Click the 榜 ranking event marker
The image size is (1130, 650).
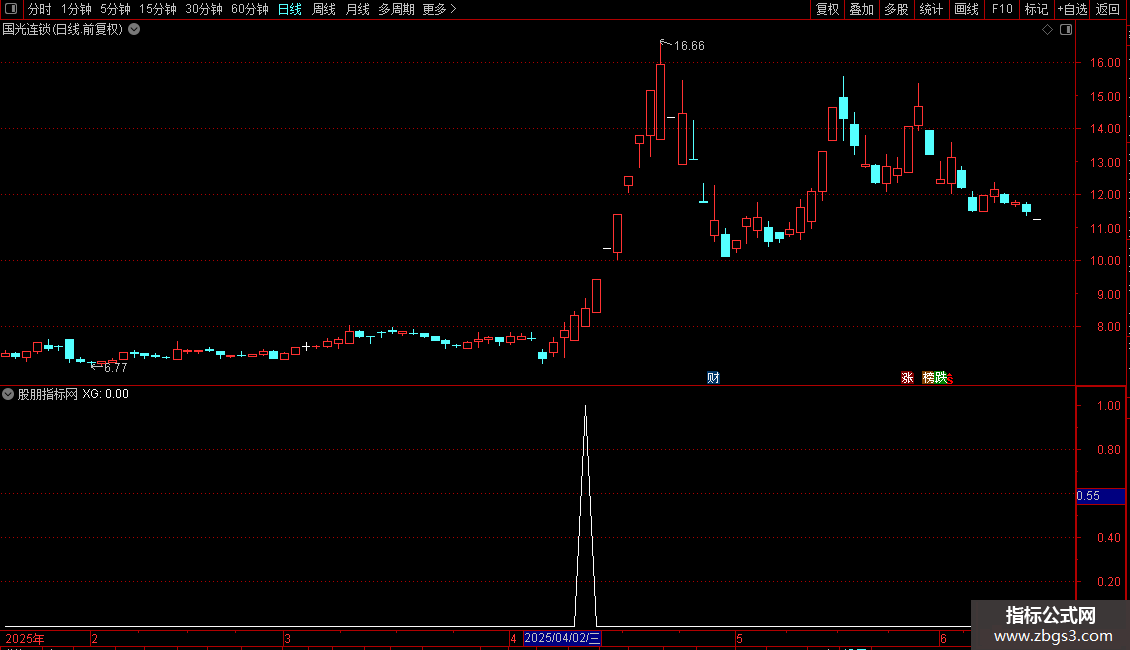coord(928,378)
